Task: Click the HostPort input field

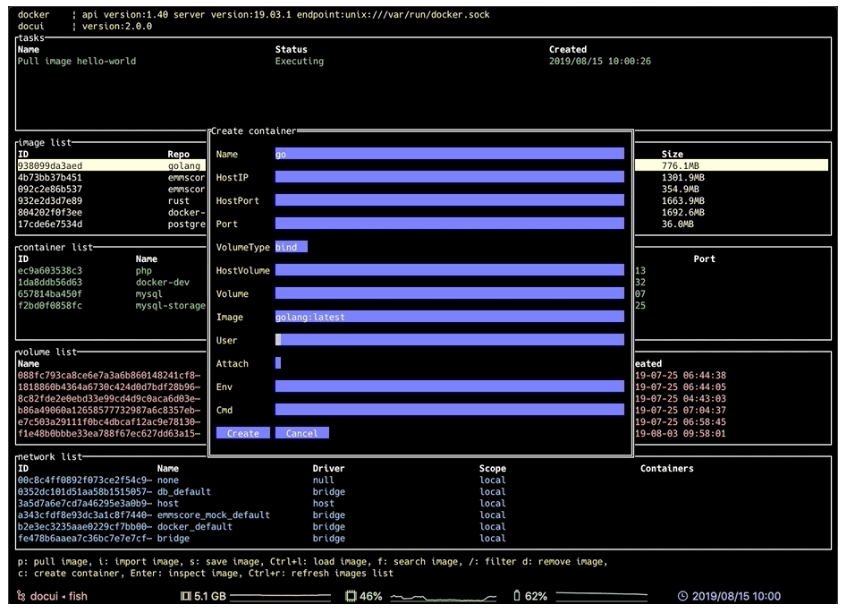Action: [x=449, y=200]
